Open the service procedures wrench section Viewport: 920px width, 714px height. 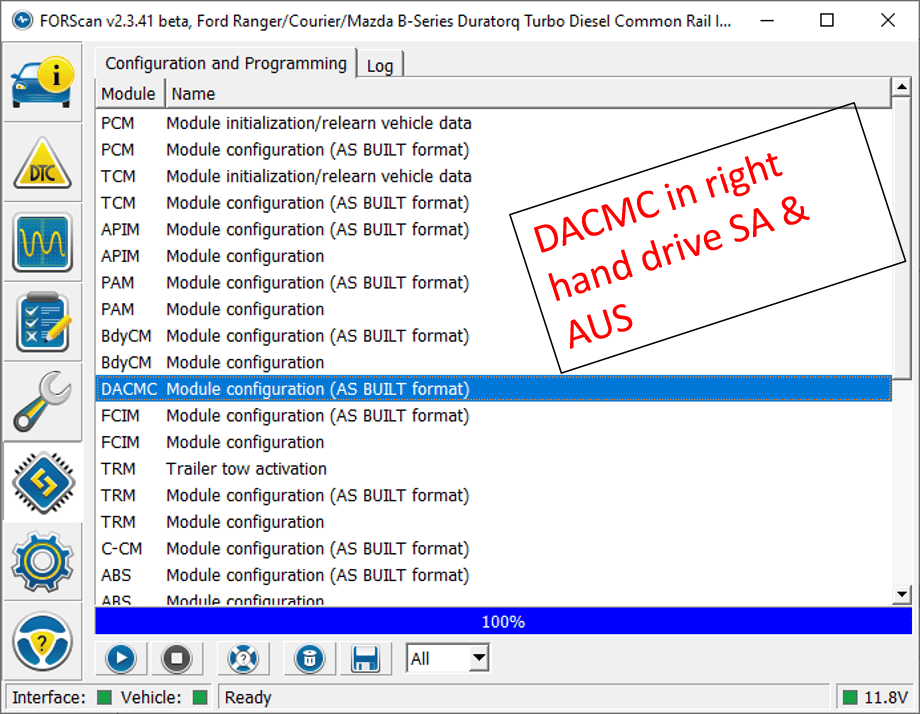point(43,401)
